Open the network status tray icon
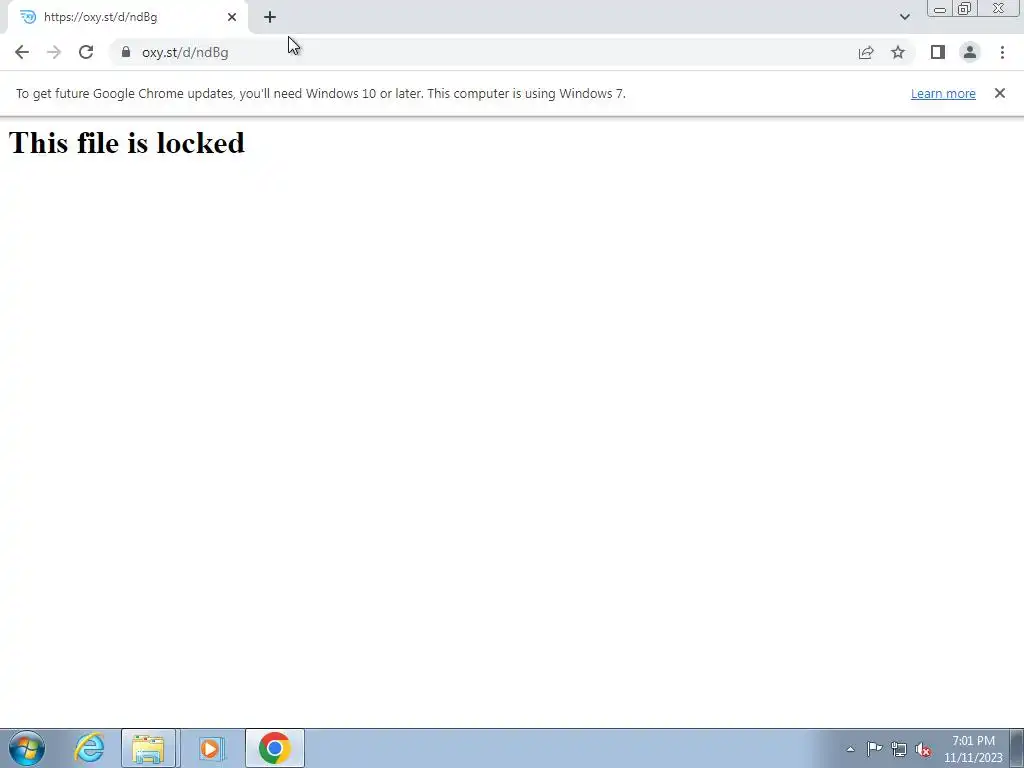 point(899,749)
